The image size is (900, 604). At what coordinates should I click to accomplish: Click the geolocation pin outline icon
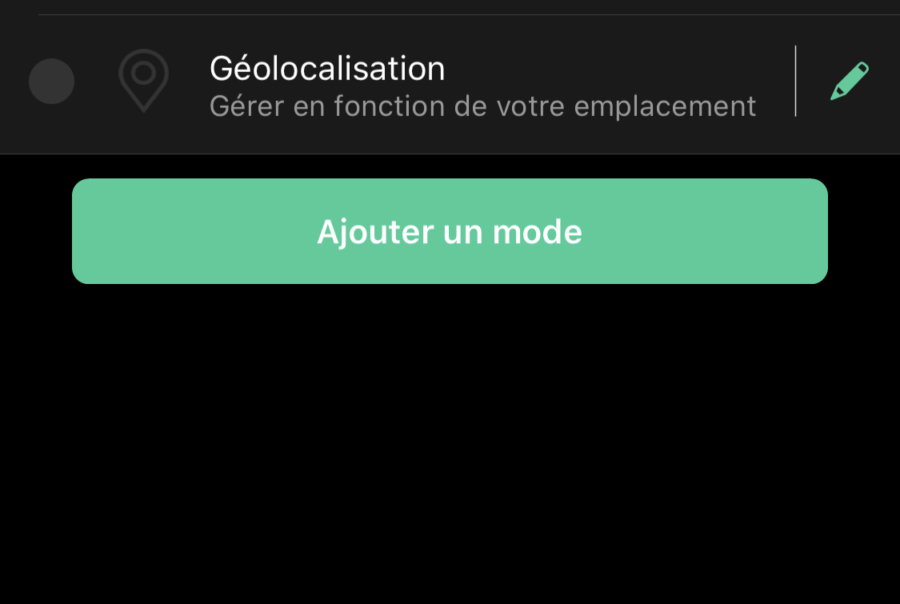pos(143,80)
